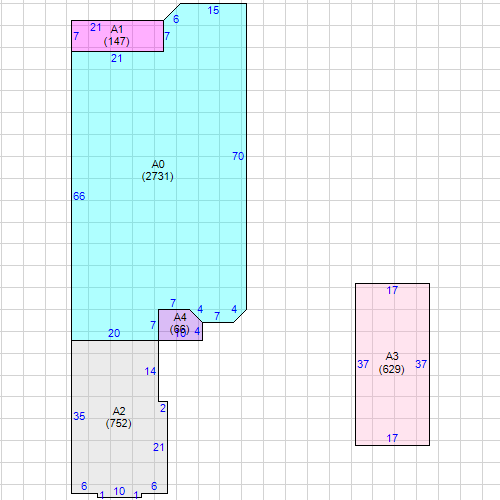Click the 37 dimension on A3's right edge

pyautogui.click(x=421, y=364)
